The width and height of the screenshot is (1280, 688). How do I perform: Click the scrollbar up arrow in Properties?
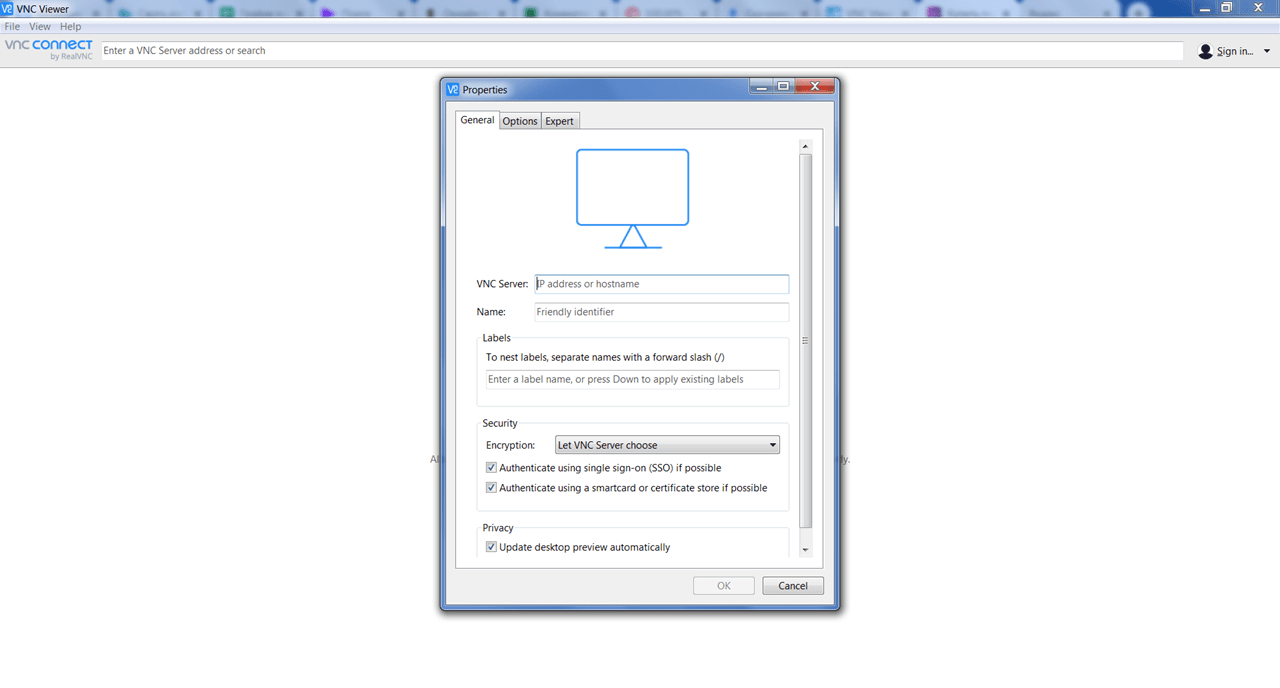[x=806, y=147]
